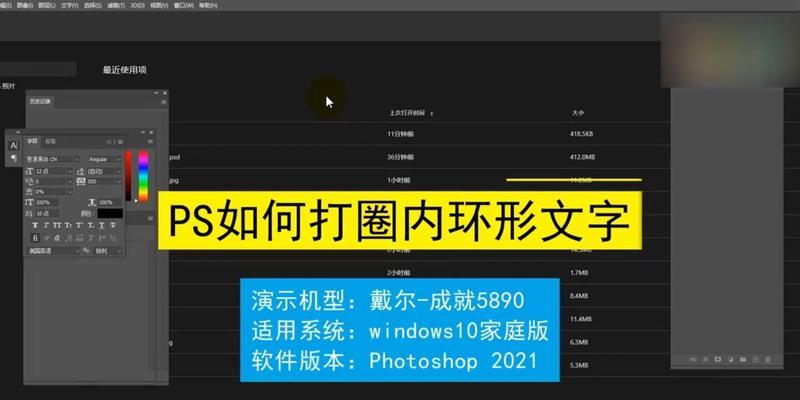Switch to the 段落 tab

pos(50,141)
